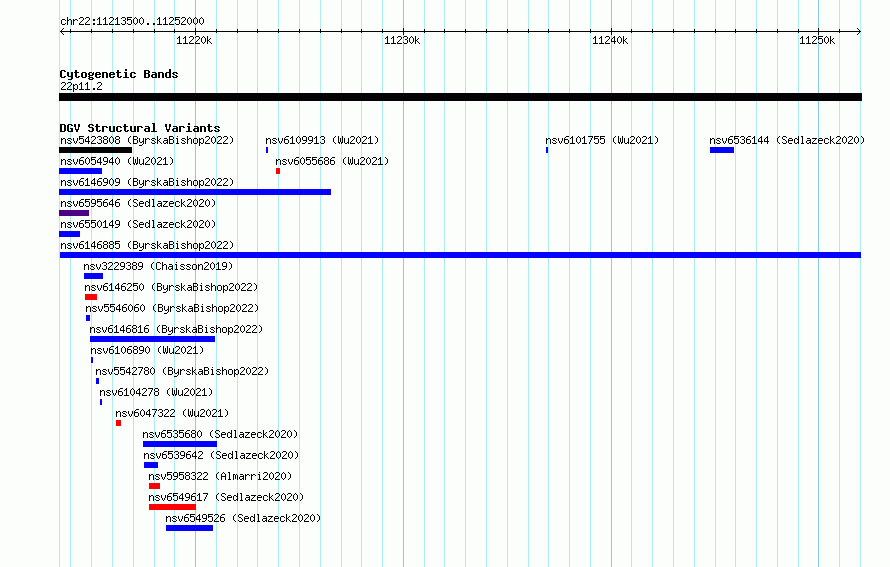The height and width of the screenshot is (567, 890).
Task: Click the DGV Structural Variants track title
Action: point(140,128)
